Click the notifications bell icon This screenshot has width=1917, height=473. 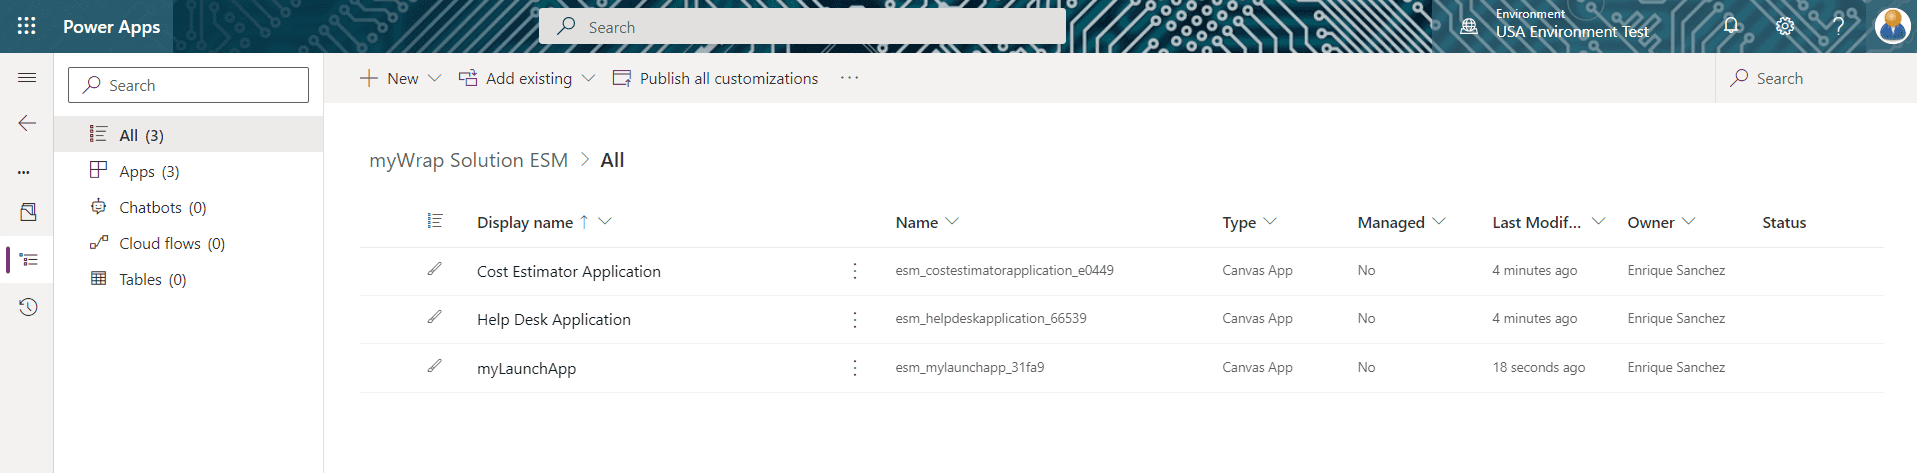pyautogui.click(x=1731, y=26)
